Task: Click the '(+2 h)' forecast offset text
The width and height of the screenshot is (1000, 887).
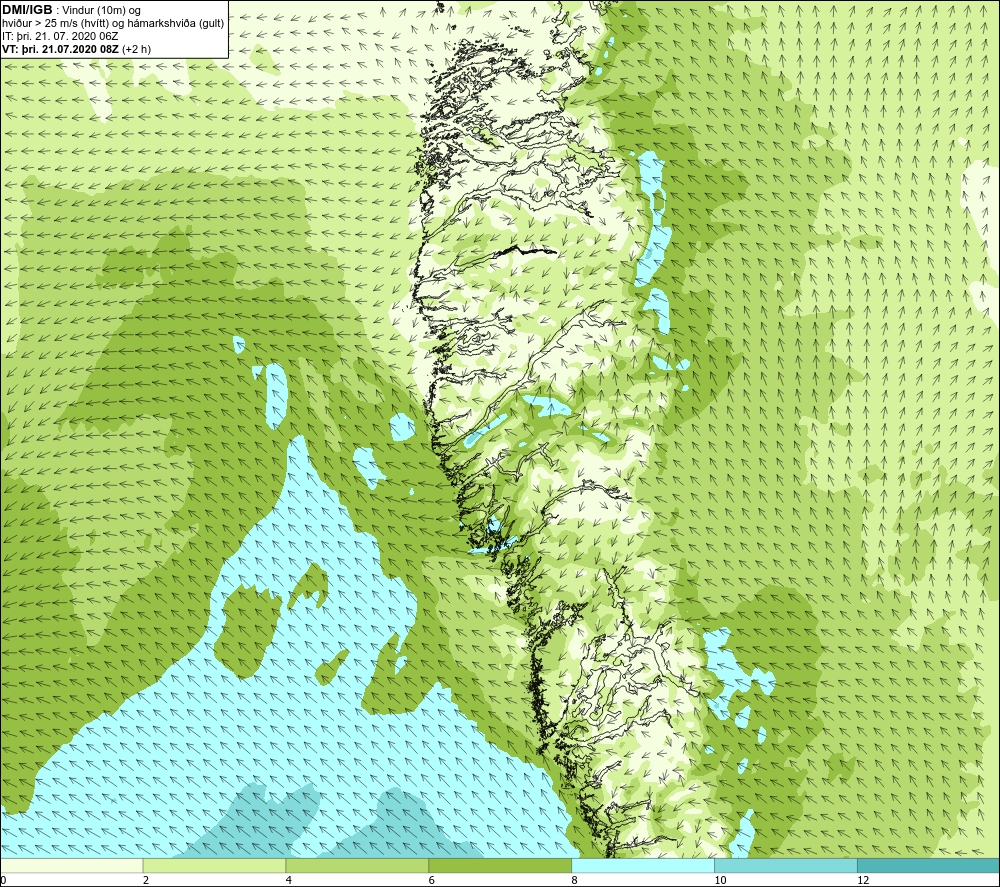Action: pyautogui.click(x=136, y=49)
